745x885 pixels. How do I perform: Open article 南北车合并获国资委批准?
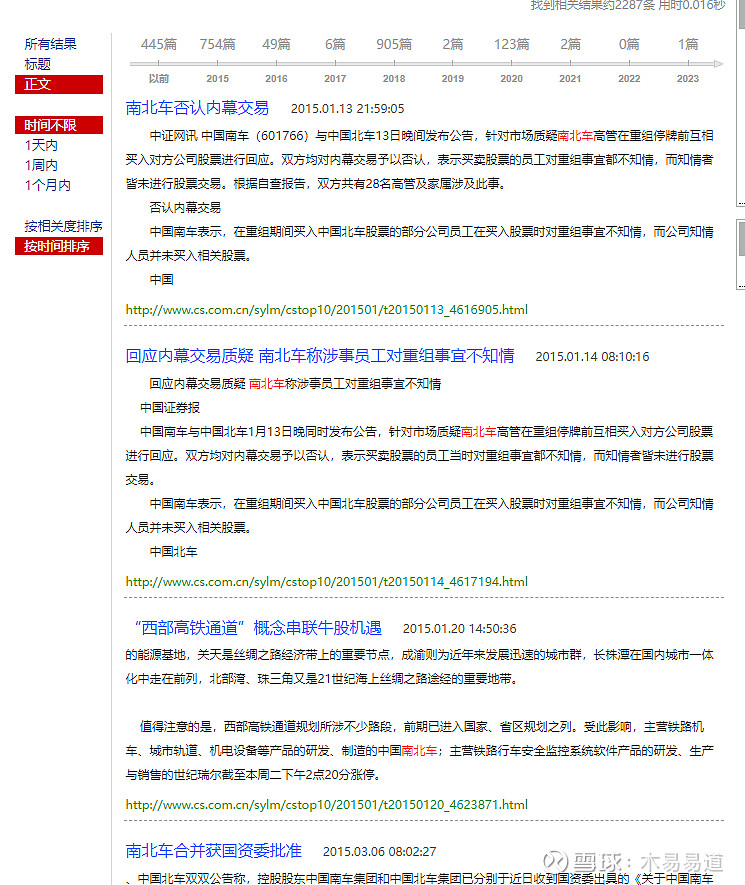coord(213,851)
